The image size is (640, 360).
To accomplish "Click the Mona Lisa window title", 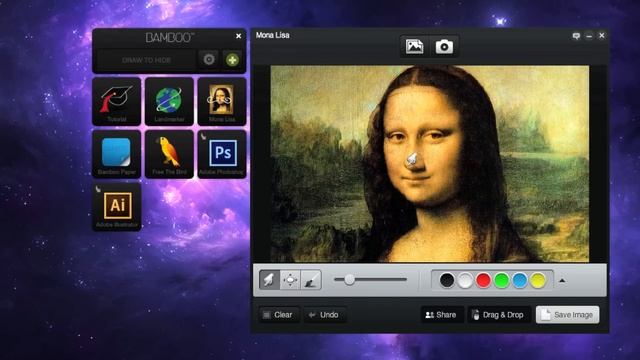I will [273, 36].
